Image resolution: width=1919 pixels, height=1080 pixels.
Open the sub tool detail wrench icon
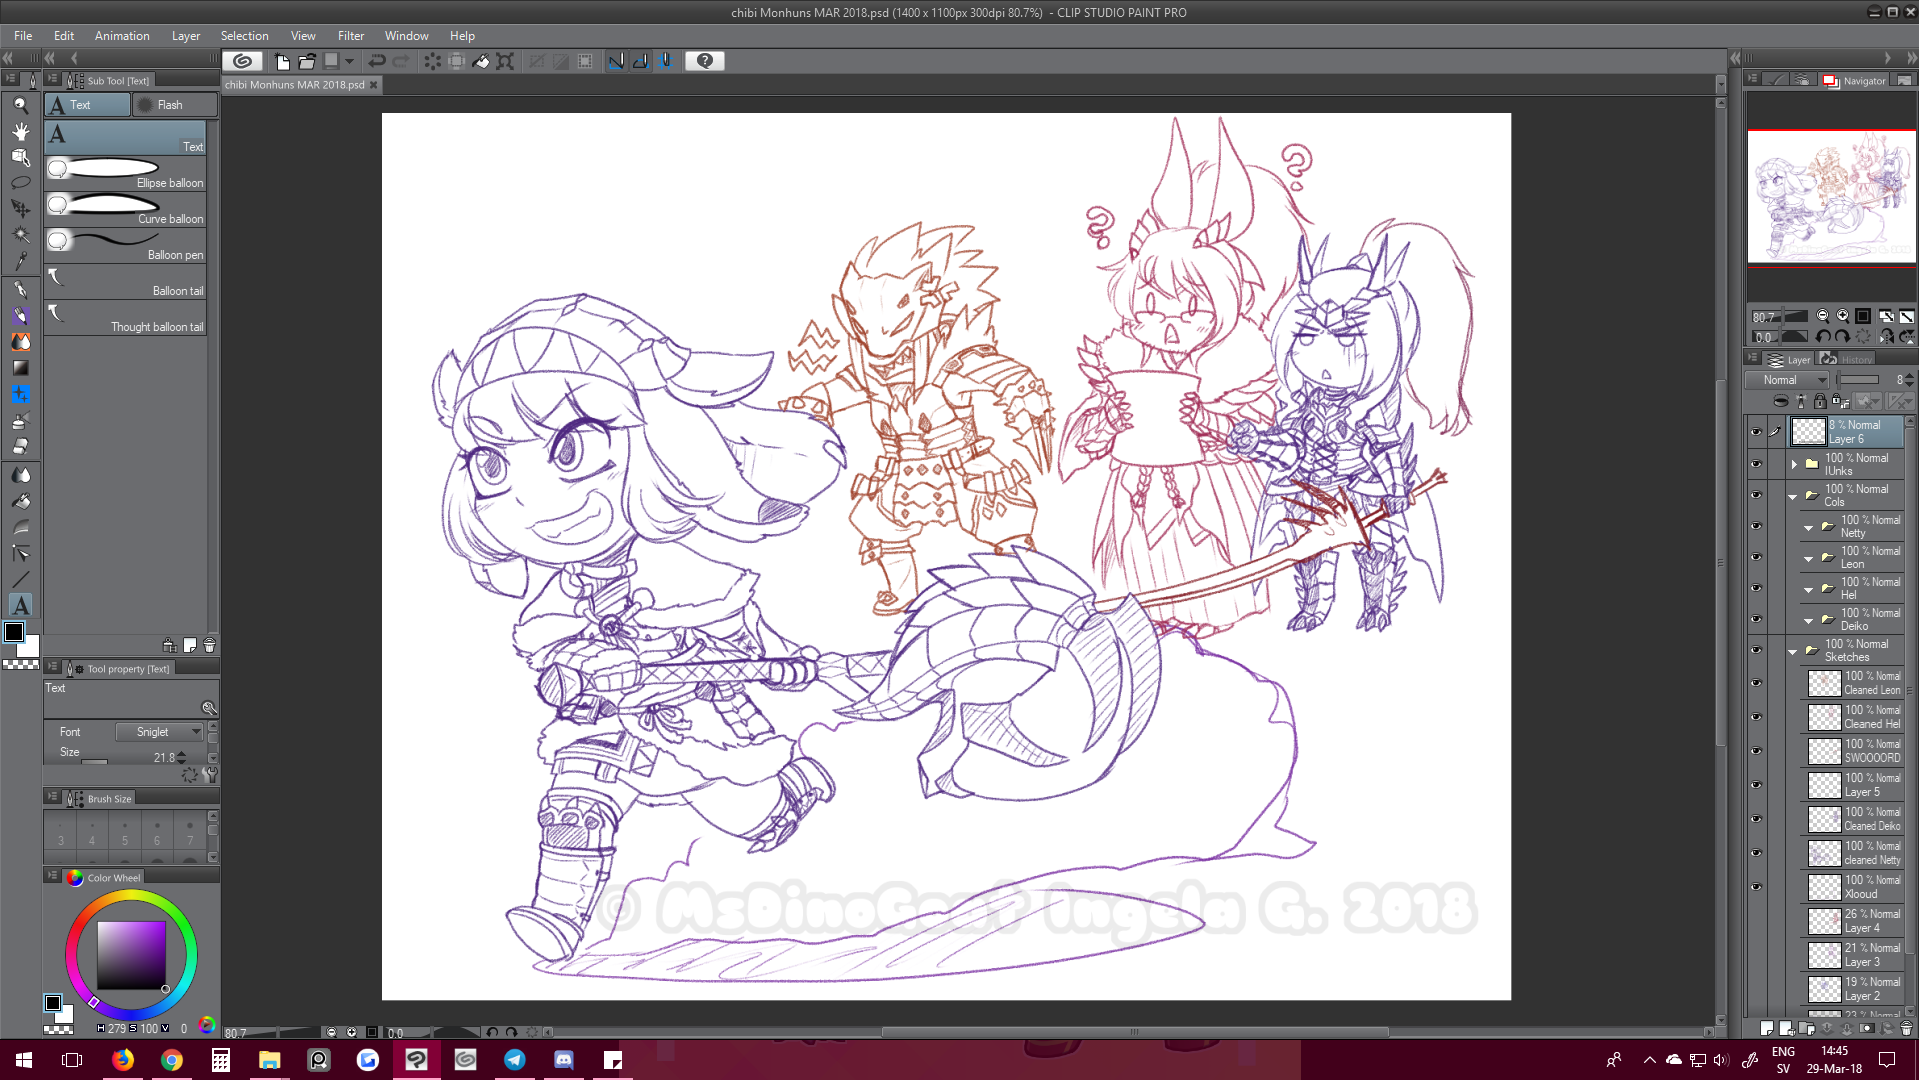click(x=210, y=774)
